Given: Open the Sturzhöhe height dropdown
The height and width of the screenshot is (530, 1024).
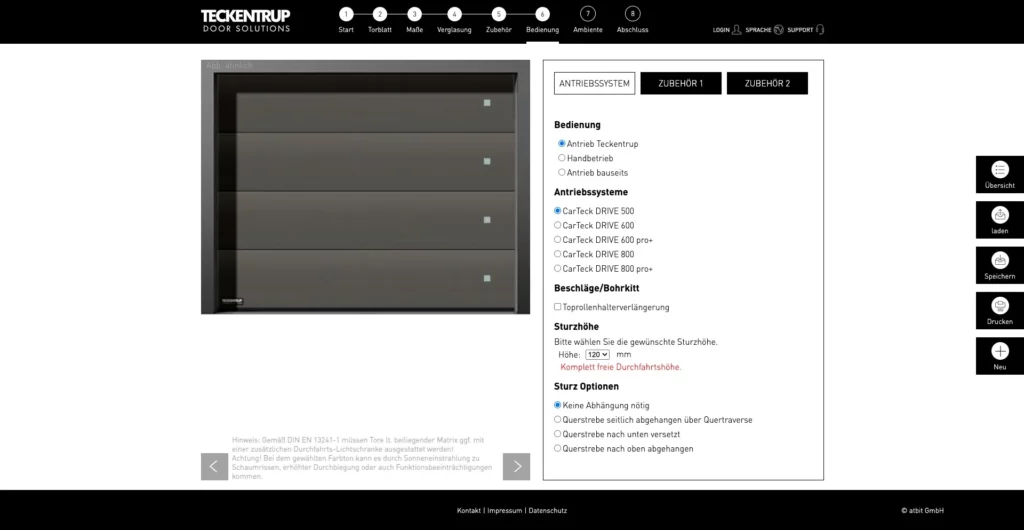Looking at the screenshot, I should [597, 354].
